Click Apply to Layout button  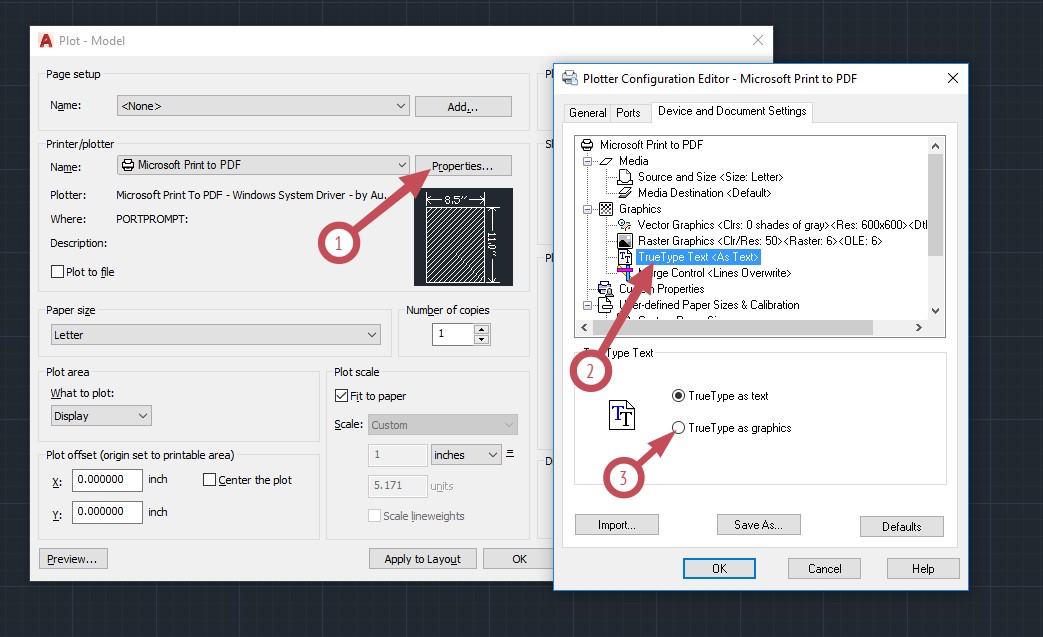pos(422,559)
